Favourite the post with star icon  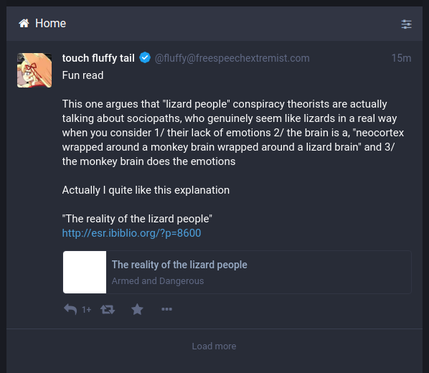[137, 309]
